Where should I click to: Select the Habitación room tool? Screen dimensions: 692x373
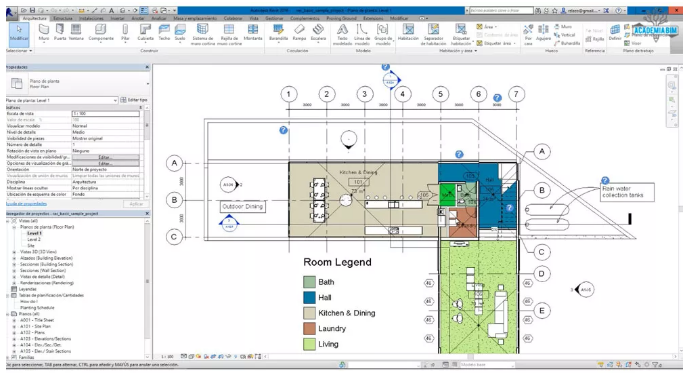[408, 33]
